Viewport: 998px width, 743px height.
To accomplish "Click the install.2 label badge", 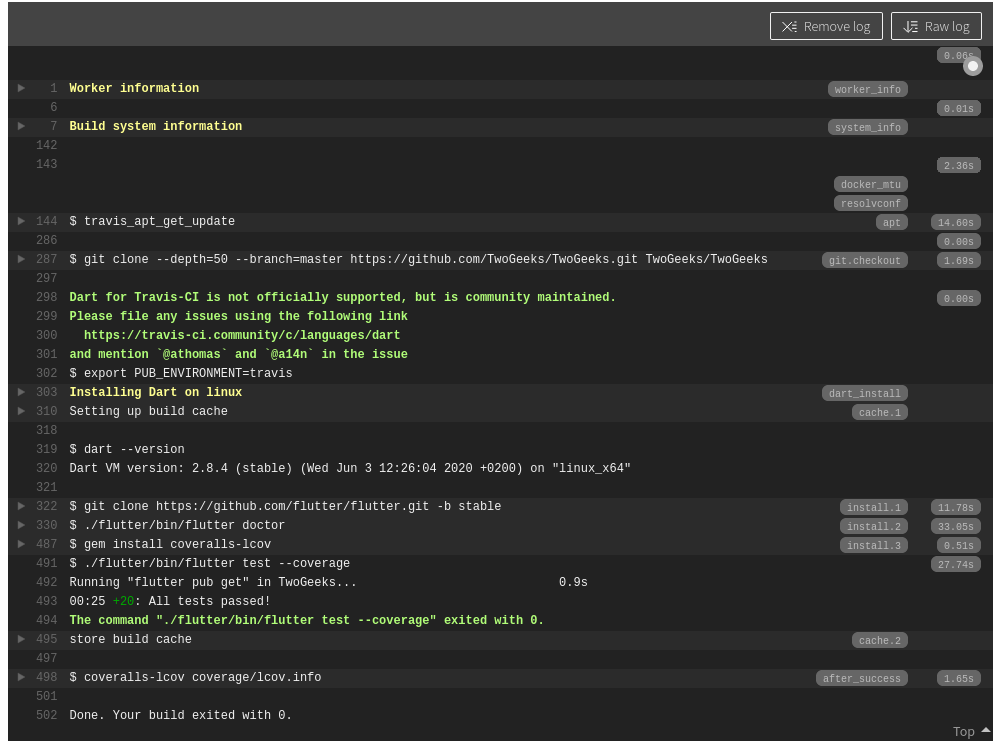I will 873,527.
